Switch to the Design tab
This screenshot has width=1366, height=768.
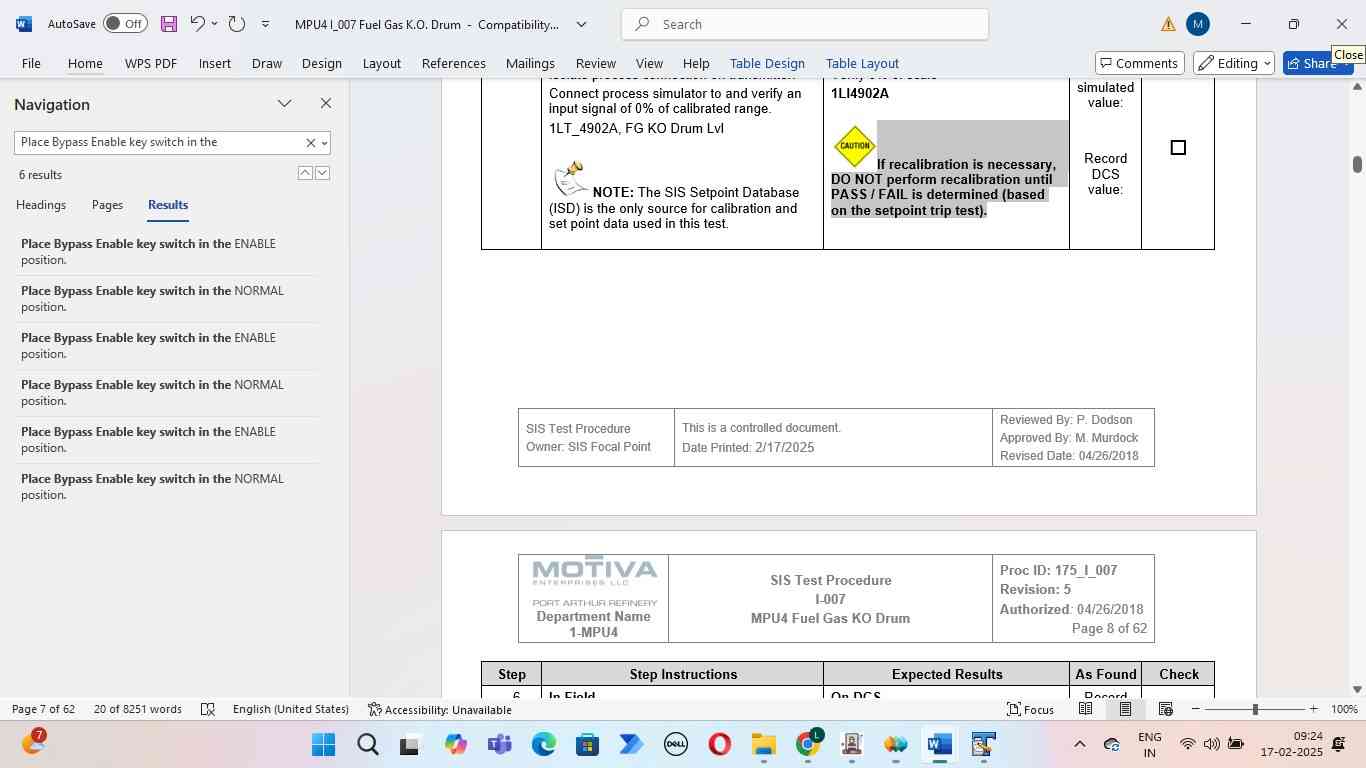click(x=322, y=63)
